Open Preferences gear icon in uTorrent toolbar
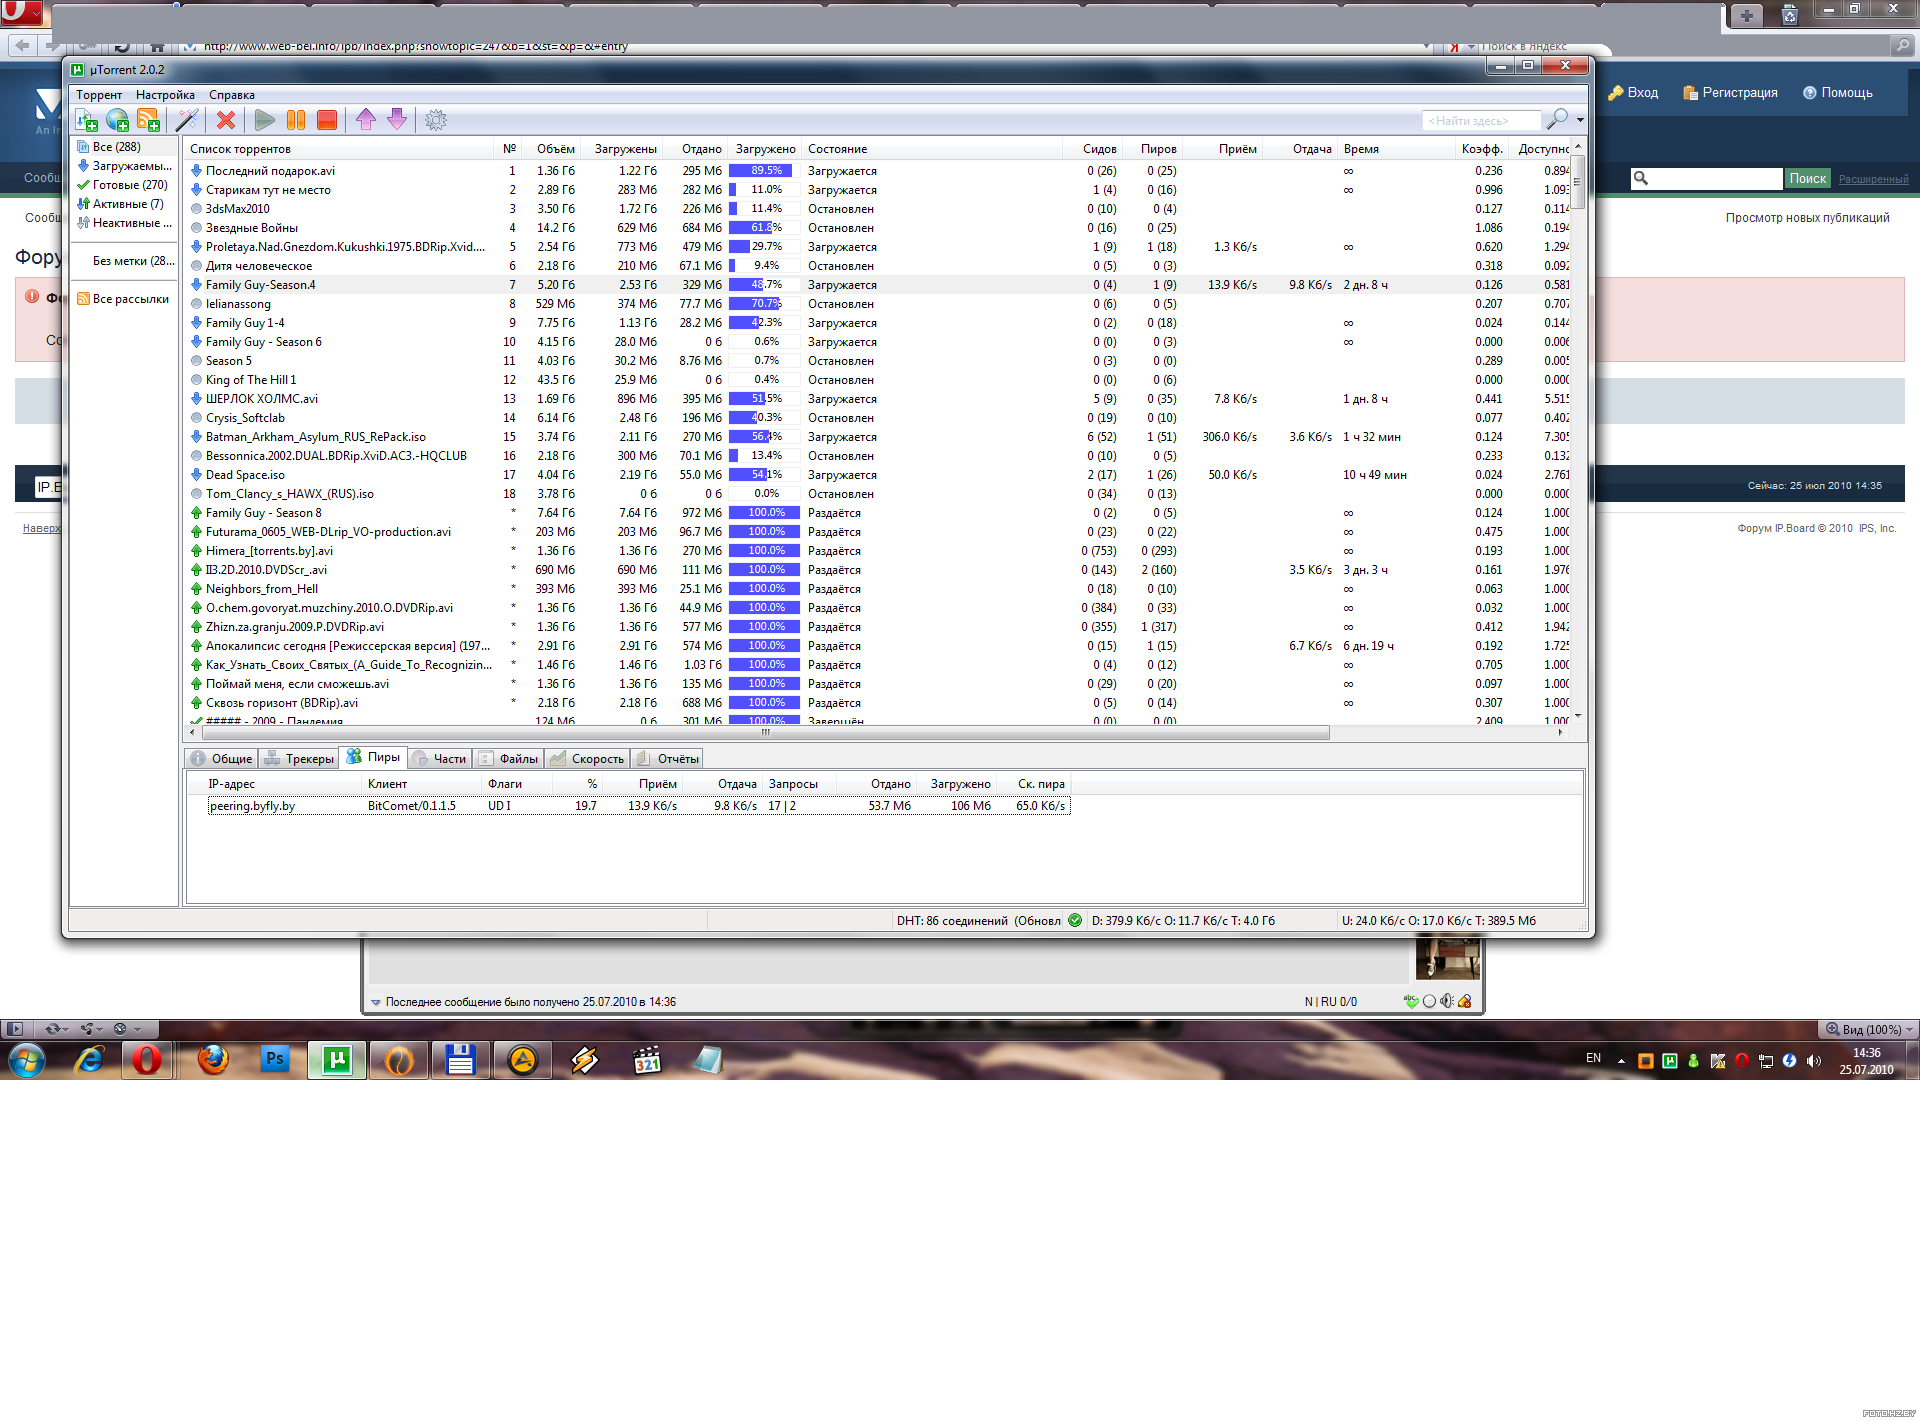1920x1421 pixels. 436,120
